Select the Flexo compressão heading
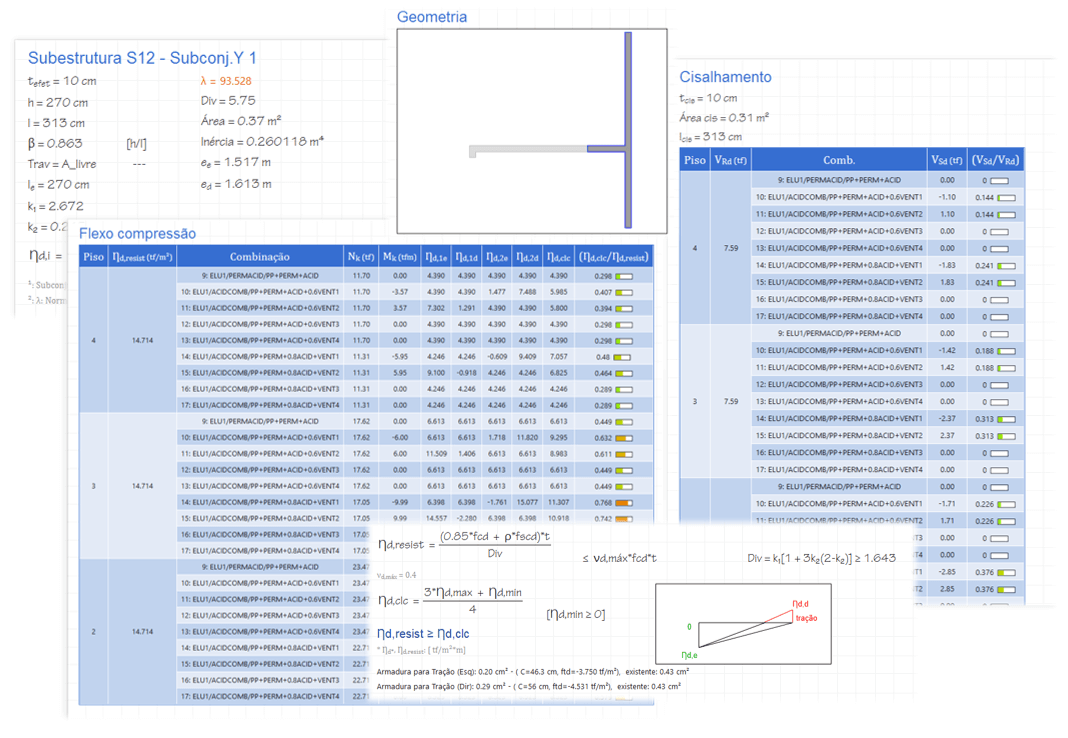The image size is (1068, 738). coord(137,233)
